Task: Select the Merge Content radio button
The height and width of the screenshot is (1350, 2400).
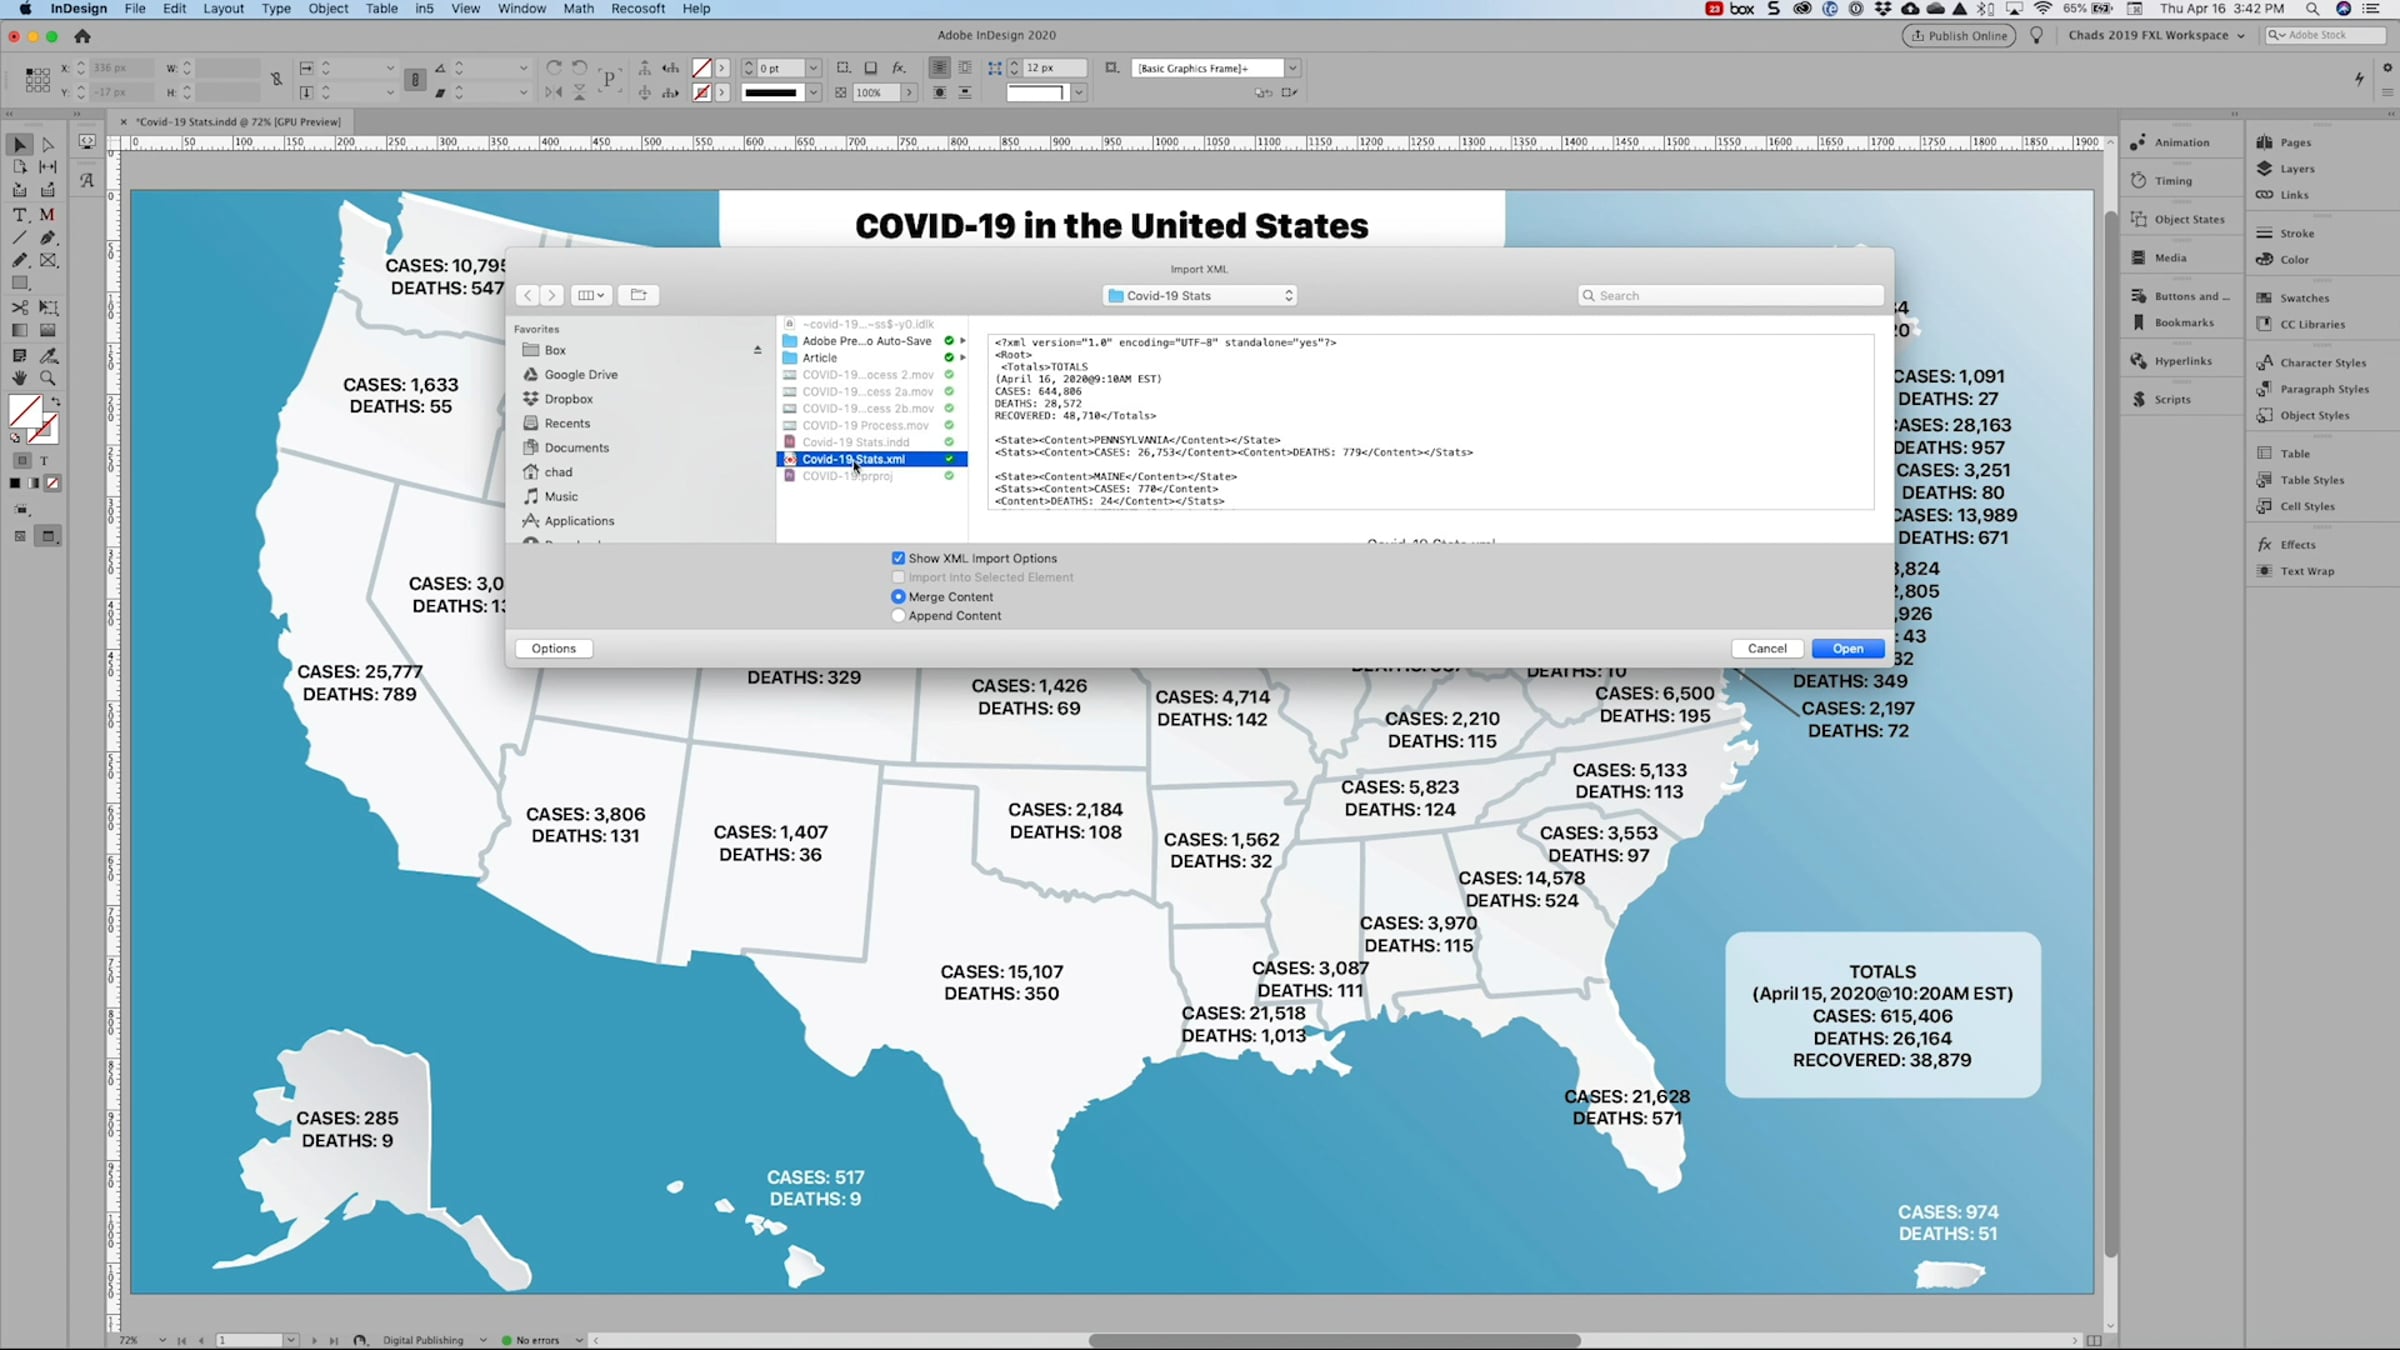Action: [898, 597]
